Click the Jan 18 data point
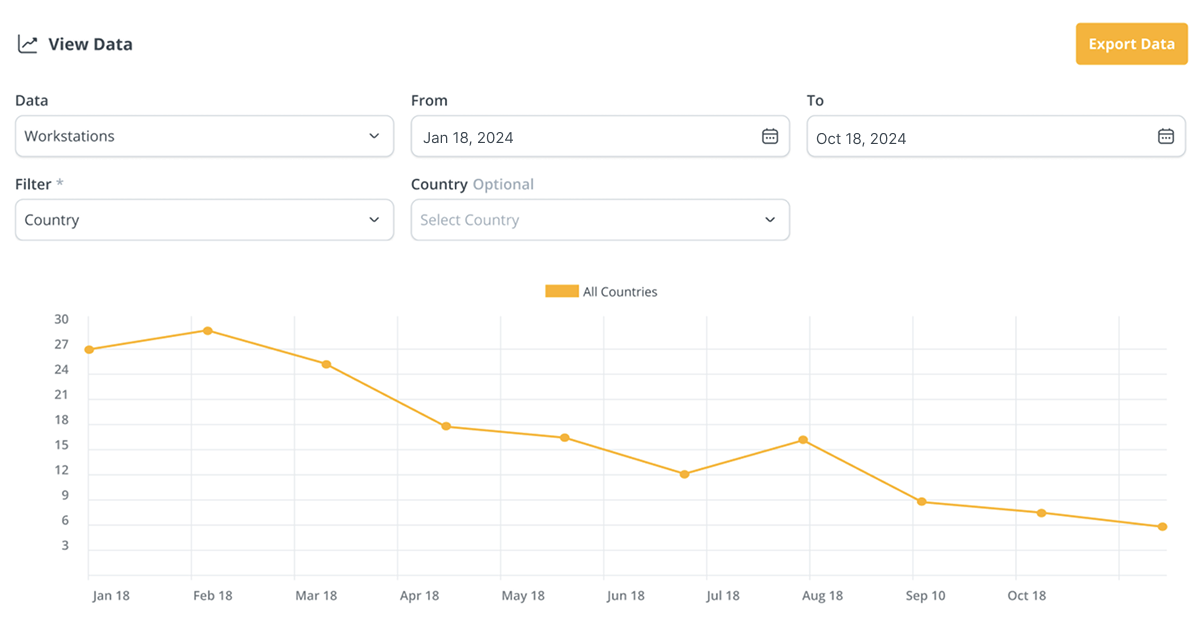Screen dimensions: 1200x627 [x=89, y=350]
